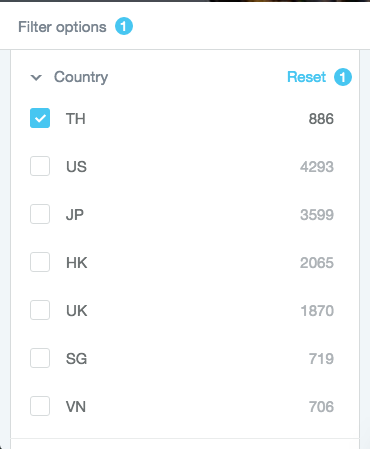Click the Country active filter count badge
The image size is (370, 449).
point(343,77)
